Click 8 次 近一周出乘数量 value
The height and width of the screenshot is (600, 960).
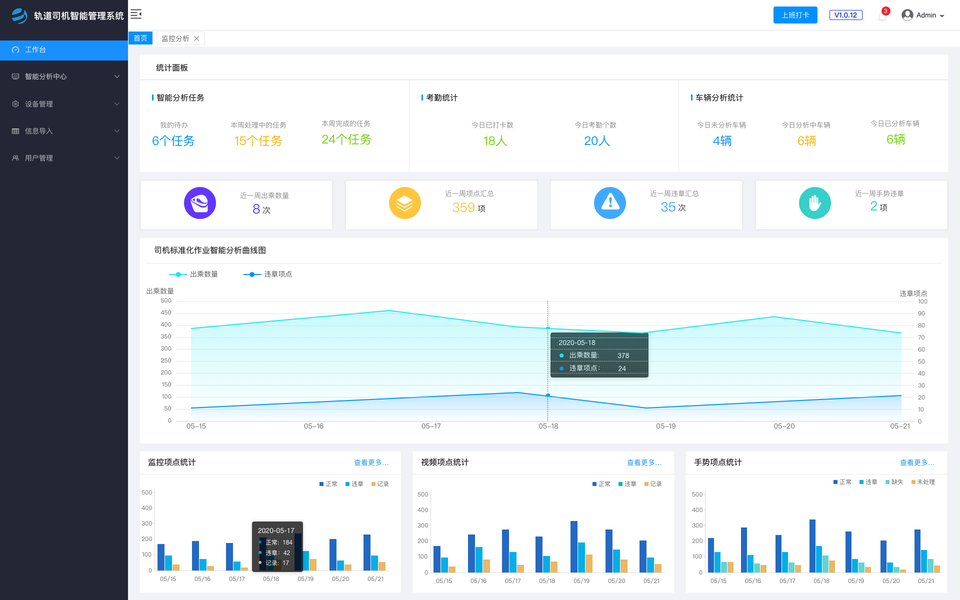261,209
